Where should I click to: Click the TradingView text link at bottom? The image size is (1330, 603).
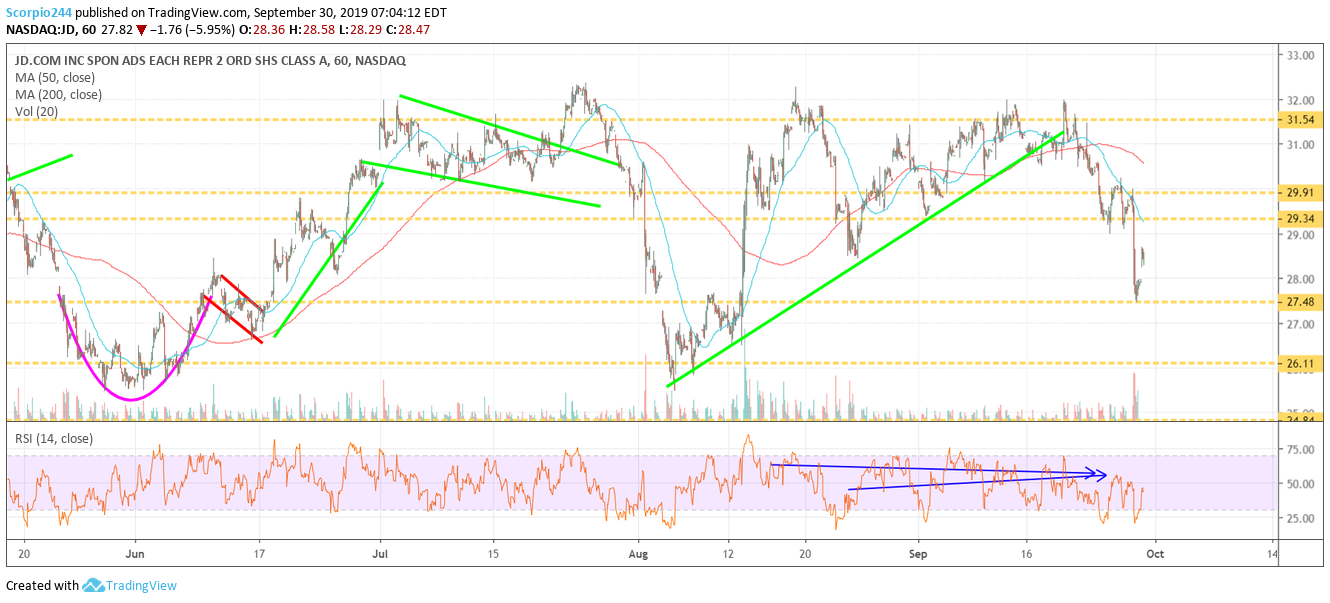tap(143, 586)
